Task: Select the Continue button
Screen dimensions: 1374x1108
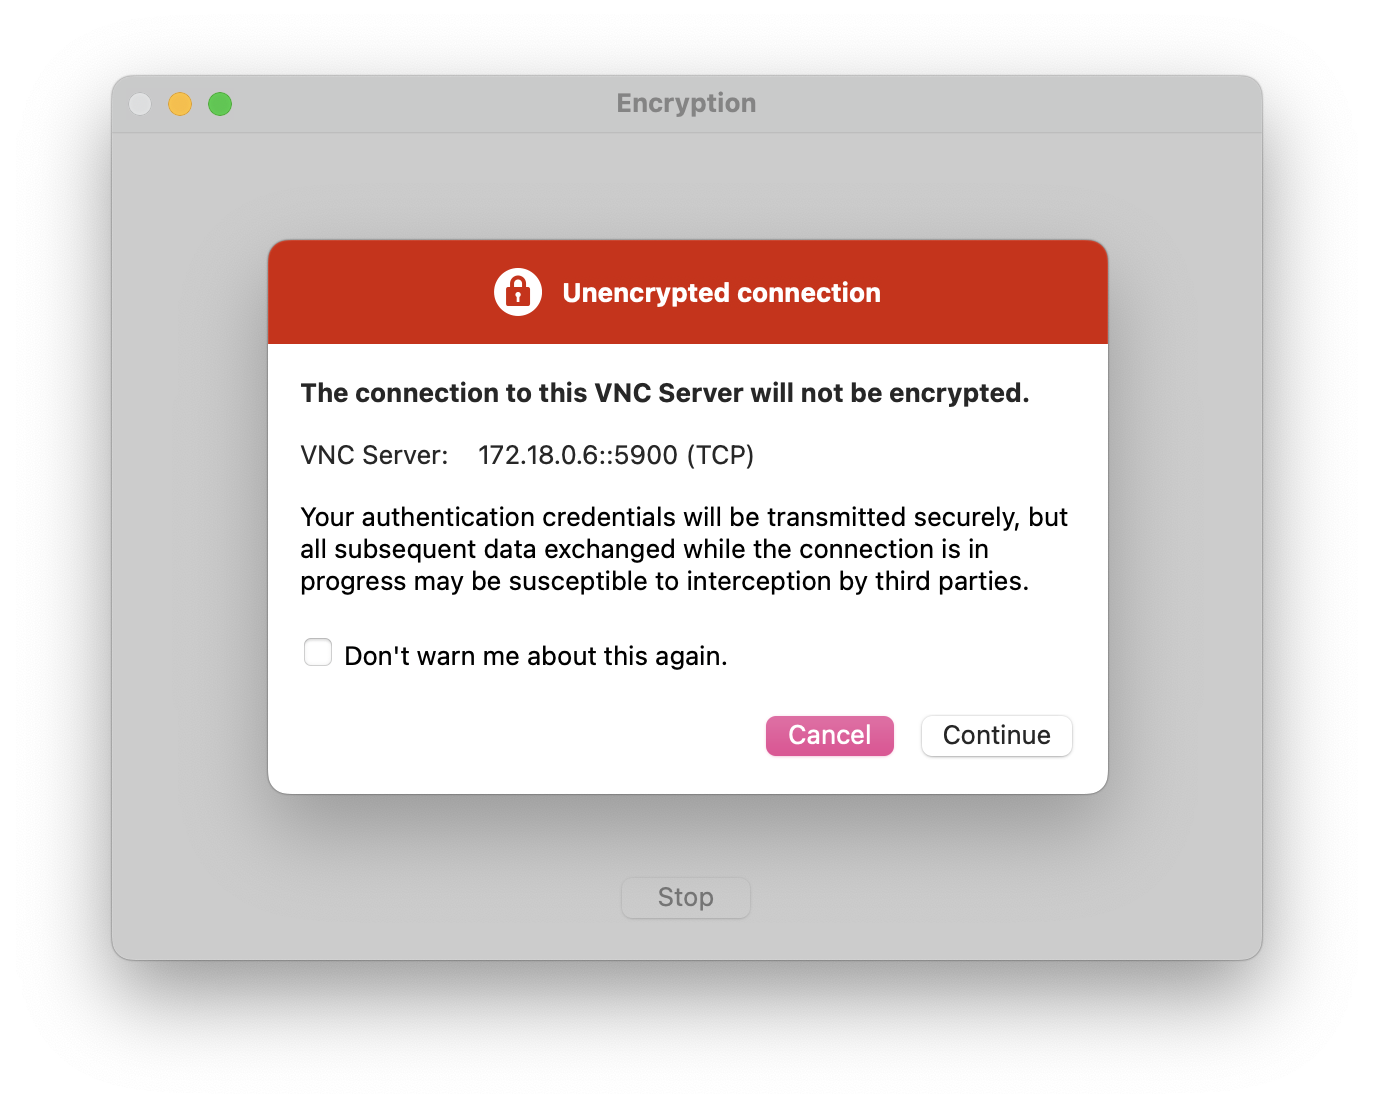Action: 996,735
